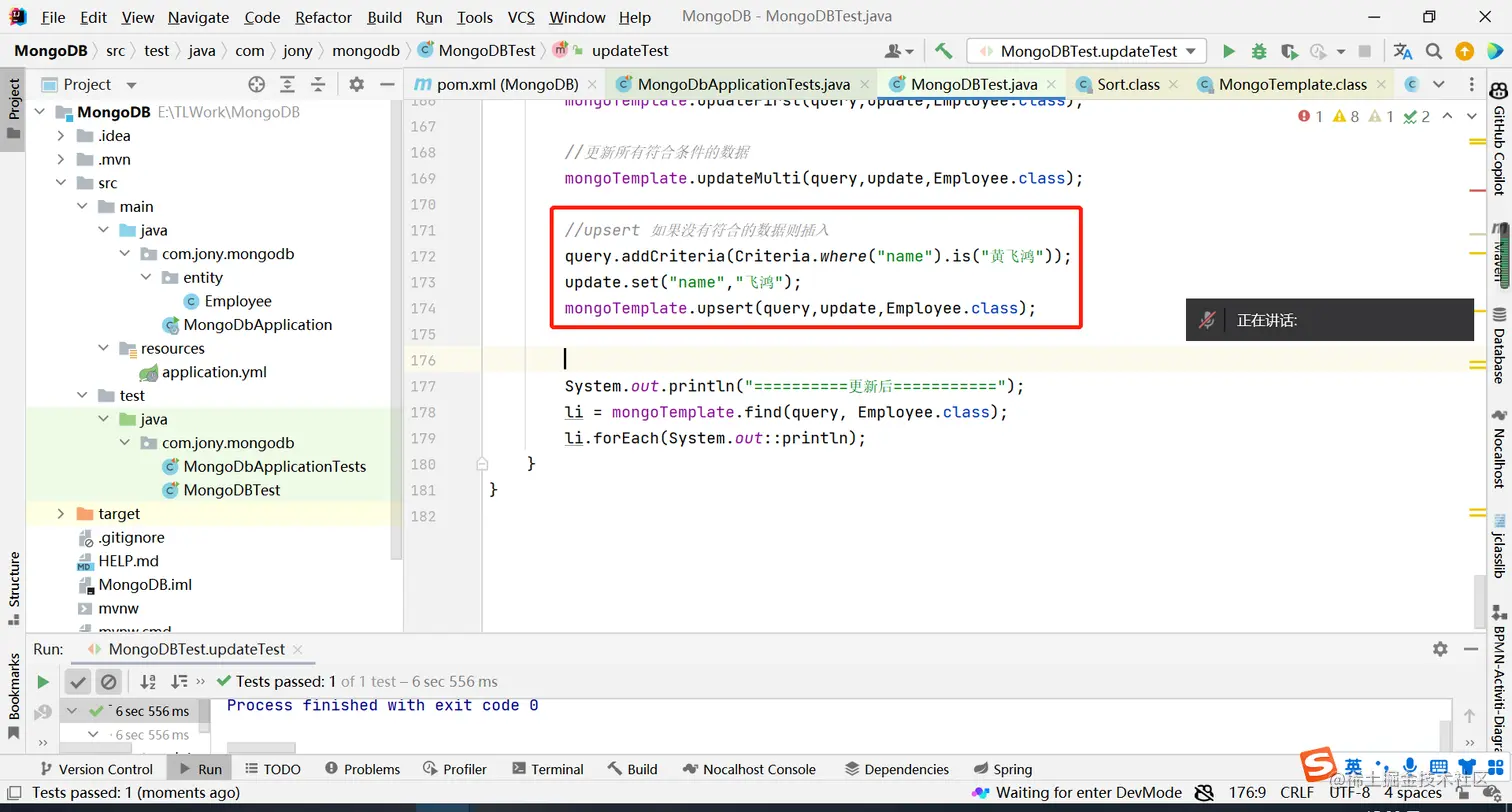
Task: Open the user account icon dropdown
Action: [x=899, y=51]
